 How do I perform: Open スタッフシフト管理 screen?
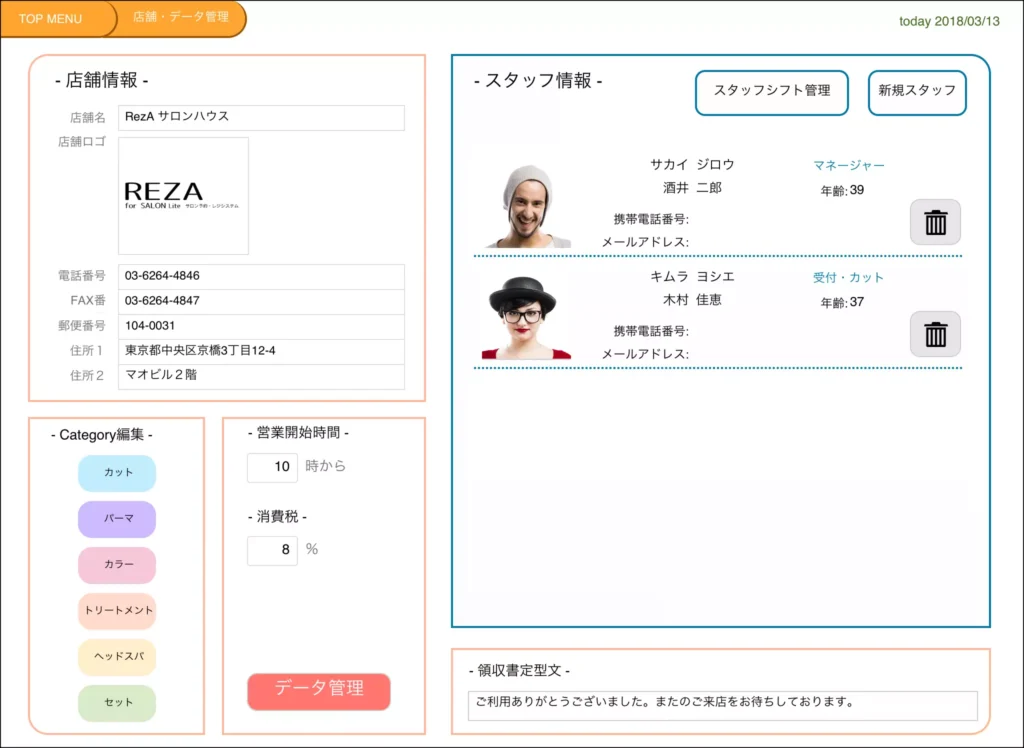[771, 92]
